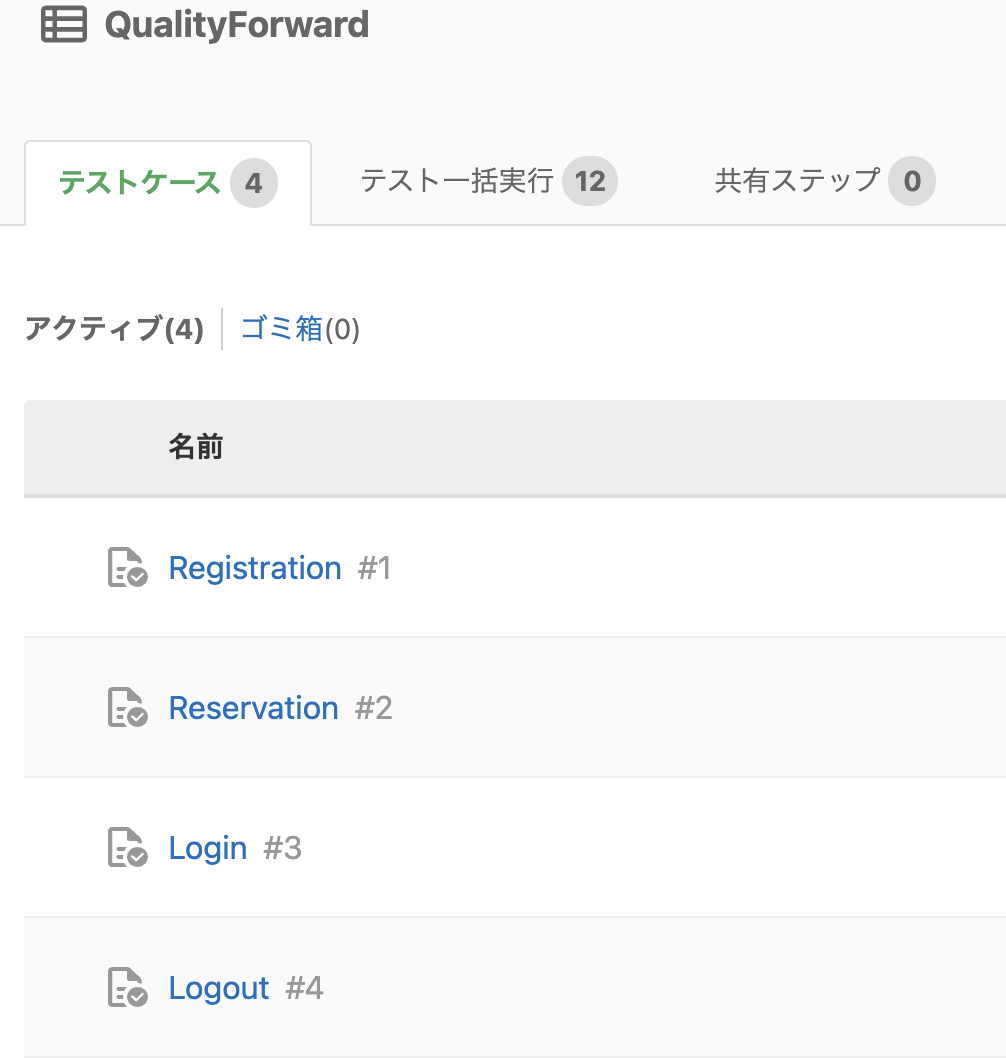The image size is (1006, 1058).
Task: Click the Registration test case icon
Action: click(128, 567)
